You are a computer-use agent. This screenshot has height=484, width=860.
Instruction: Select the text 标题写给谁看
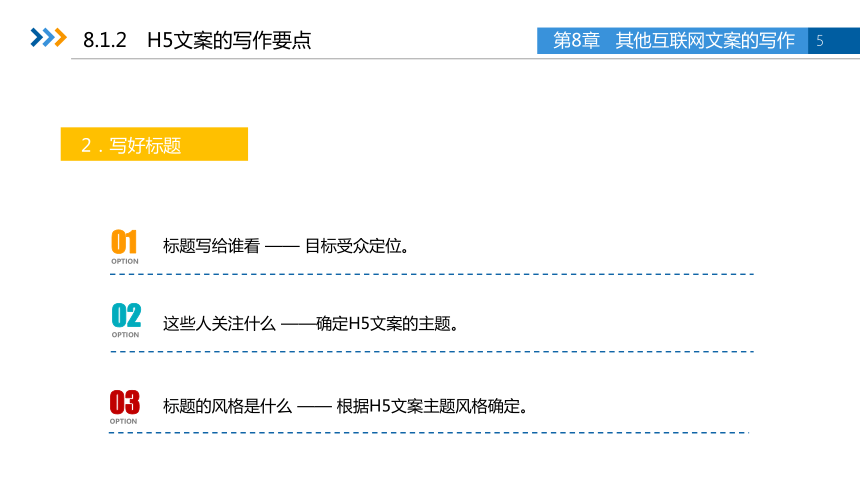pos(211,246)
